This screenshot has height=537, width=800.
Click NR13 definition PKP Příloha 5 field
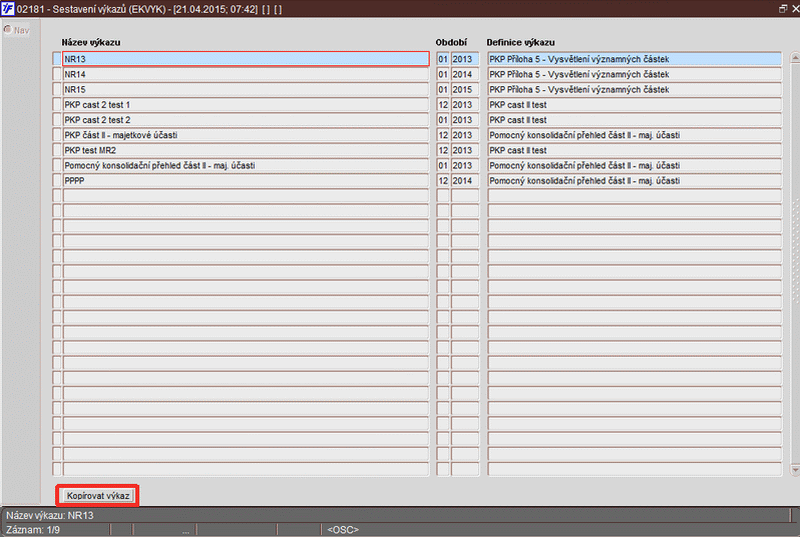(635, 59)
